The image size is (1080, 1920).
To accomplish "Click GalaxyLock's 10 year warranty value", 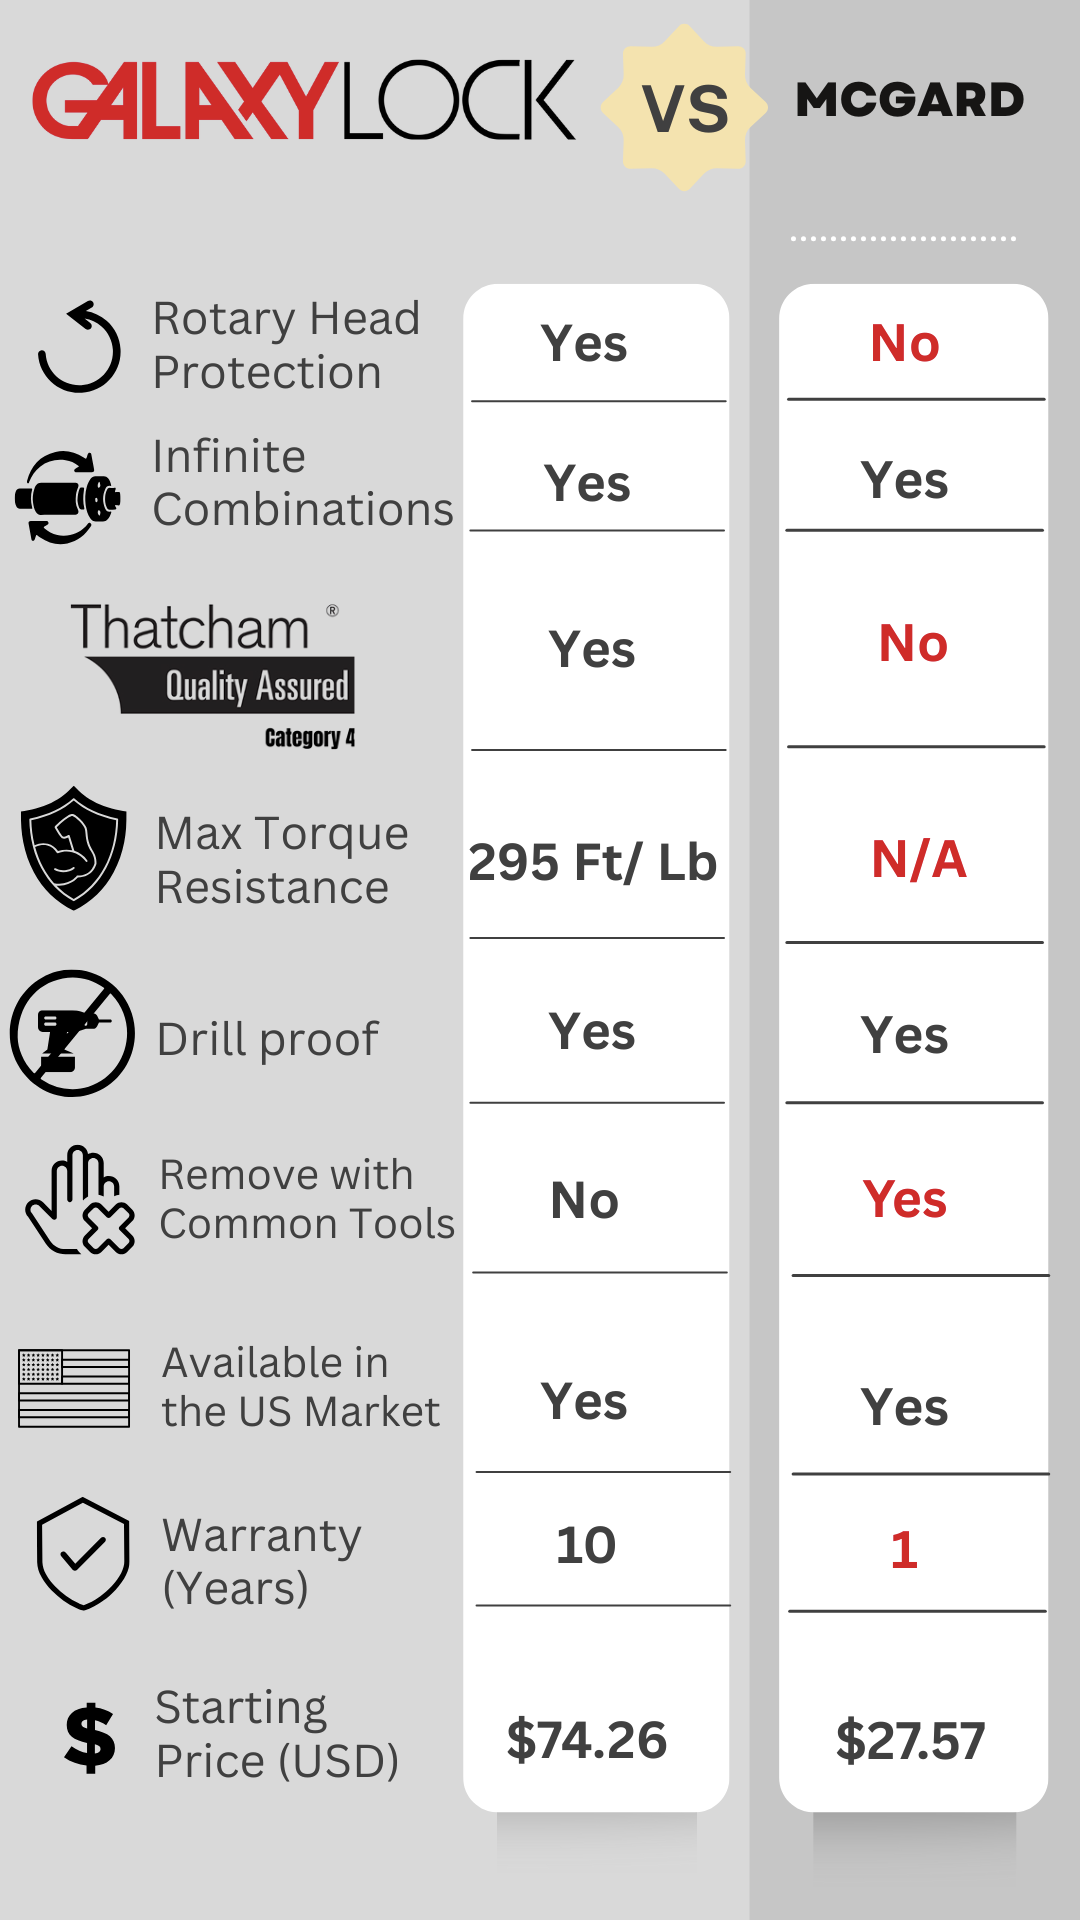I will pyautogui.click(x=586, y=1545).
